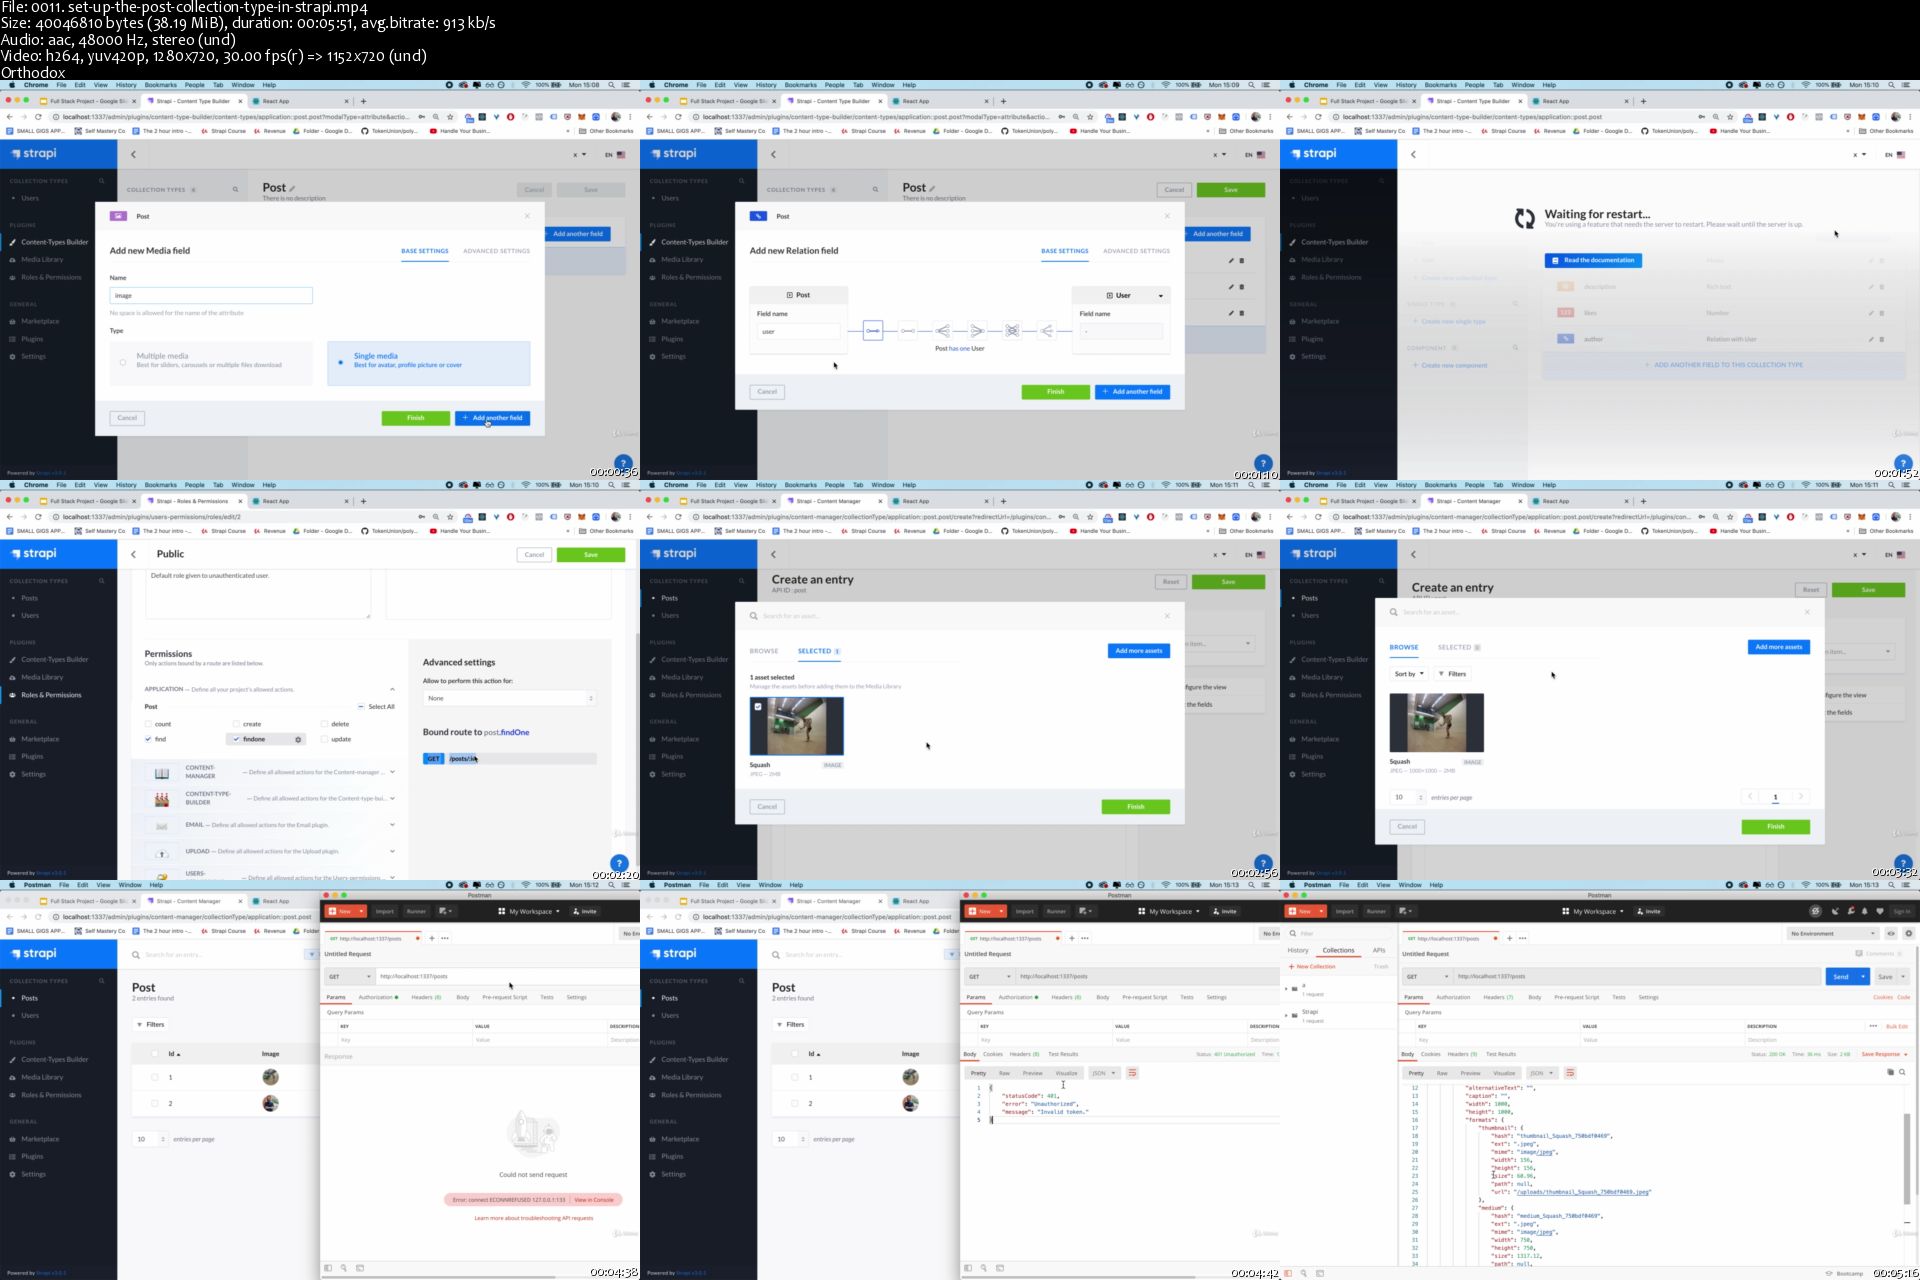Click the blue help question mark on the Public role page

[619, 863]
